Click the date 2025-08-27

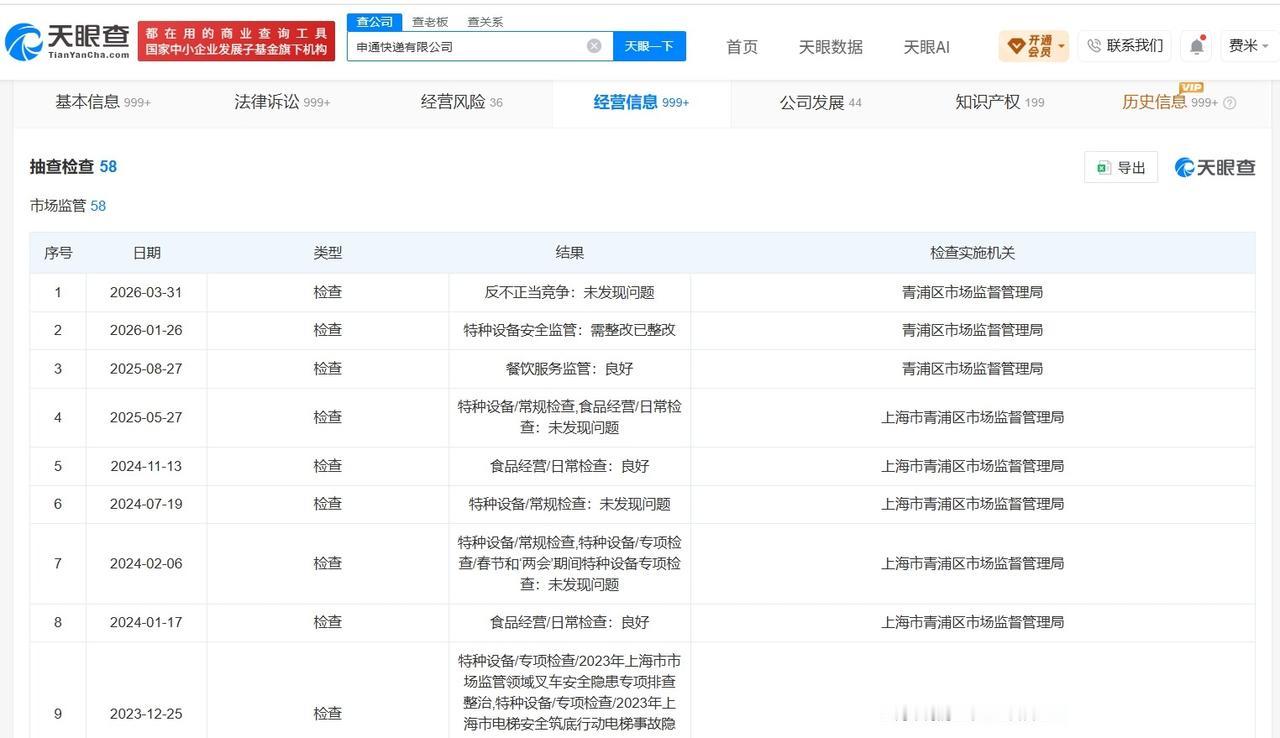(146, 368)
